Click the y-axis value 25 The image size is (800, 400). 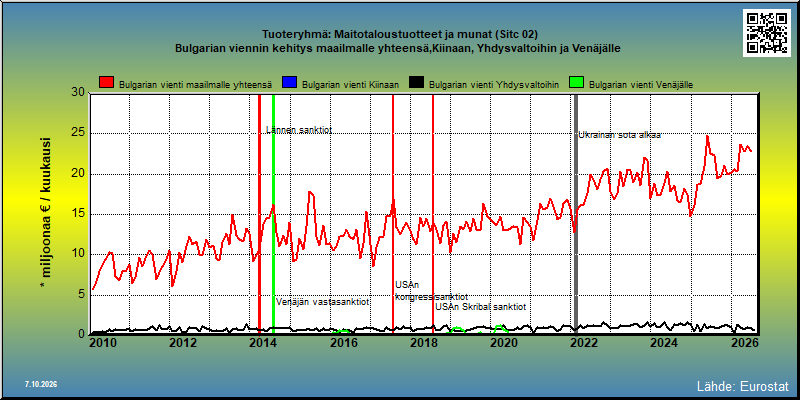(78, 133)
